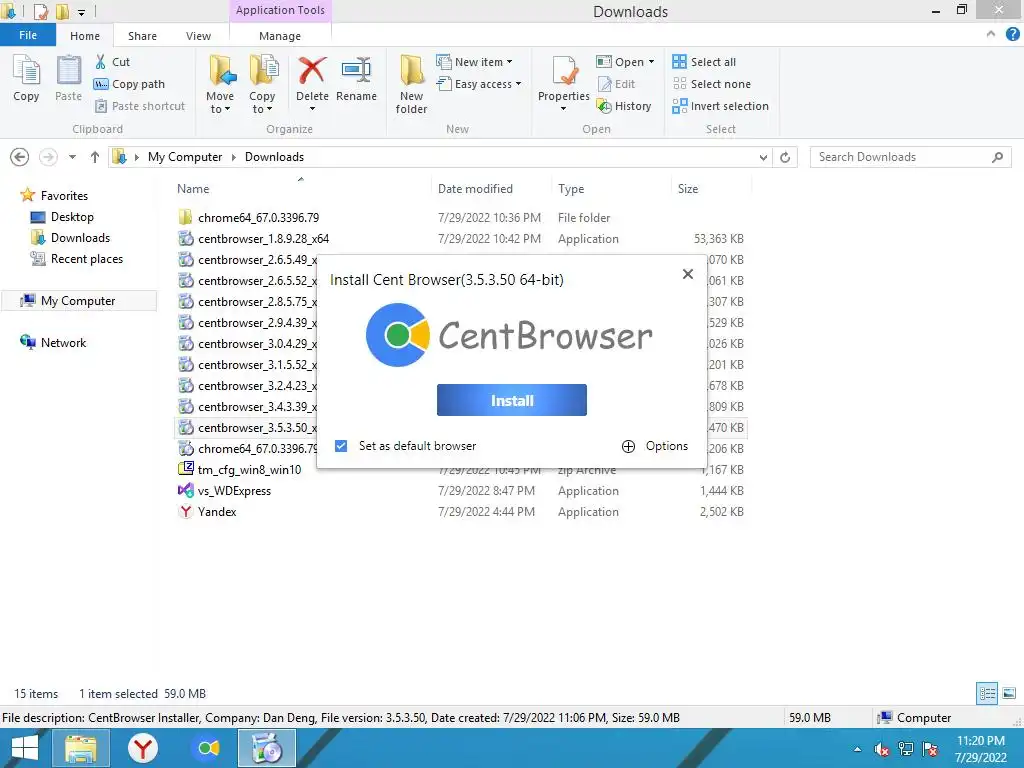Open recent locations dropdown arrow

pyautogui.click(x=72, y=157)
